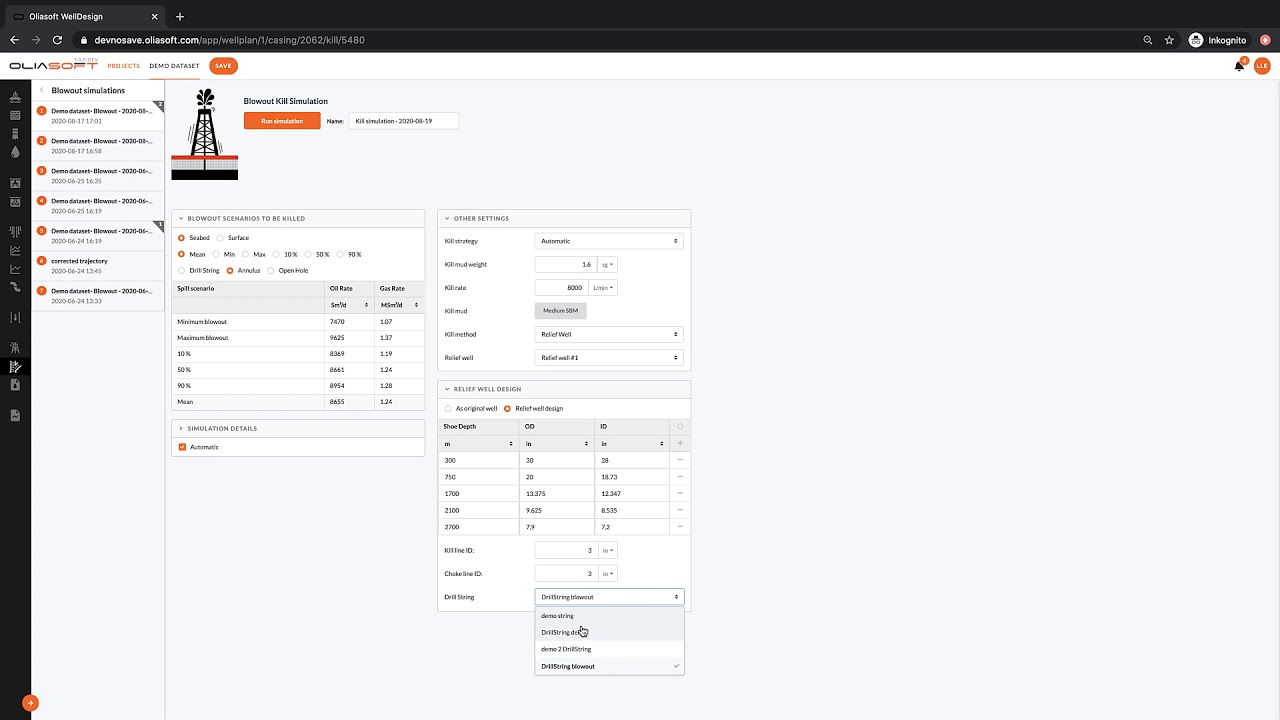Click the orange expand arrow at bottom left

tap(30, 703)
